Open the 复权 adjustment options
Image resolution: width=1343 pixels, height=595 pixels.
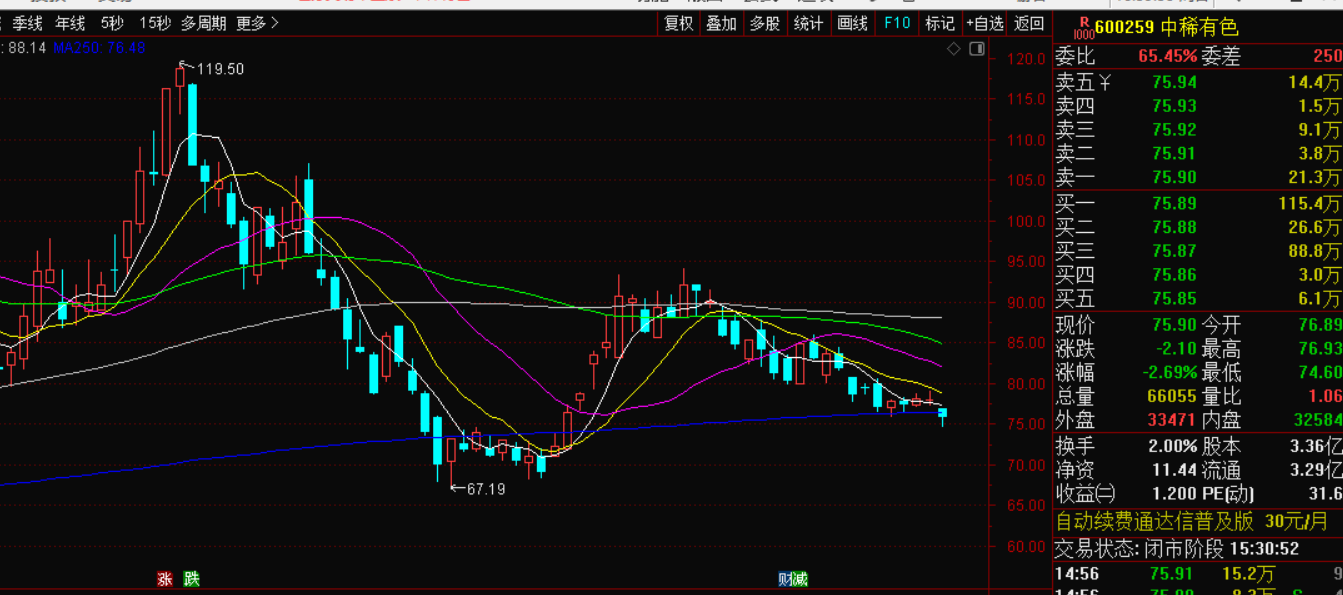tap(679, 23)
